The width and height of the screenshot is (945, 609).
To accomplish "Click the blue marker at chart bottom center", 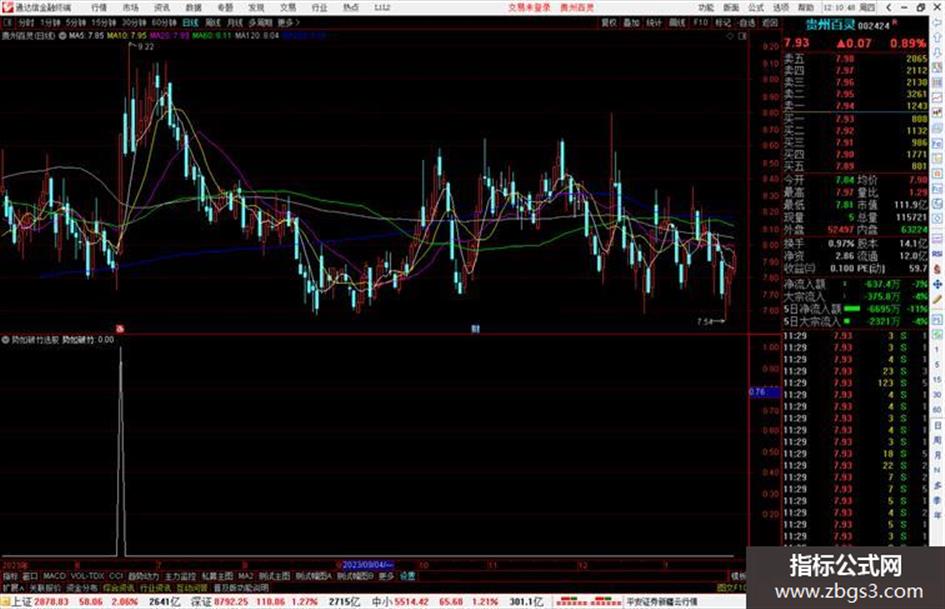I will pos(476,329).
